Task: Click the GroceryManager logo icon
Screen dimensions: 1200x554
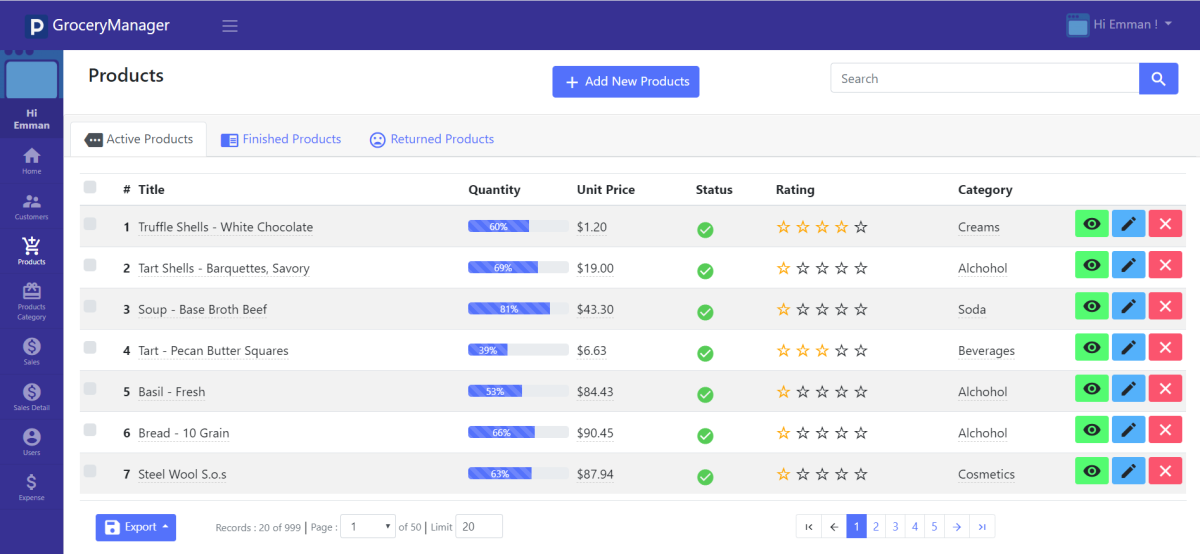Action: point(37,26)
